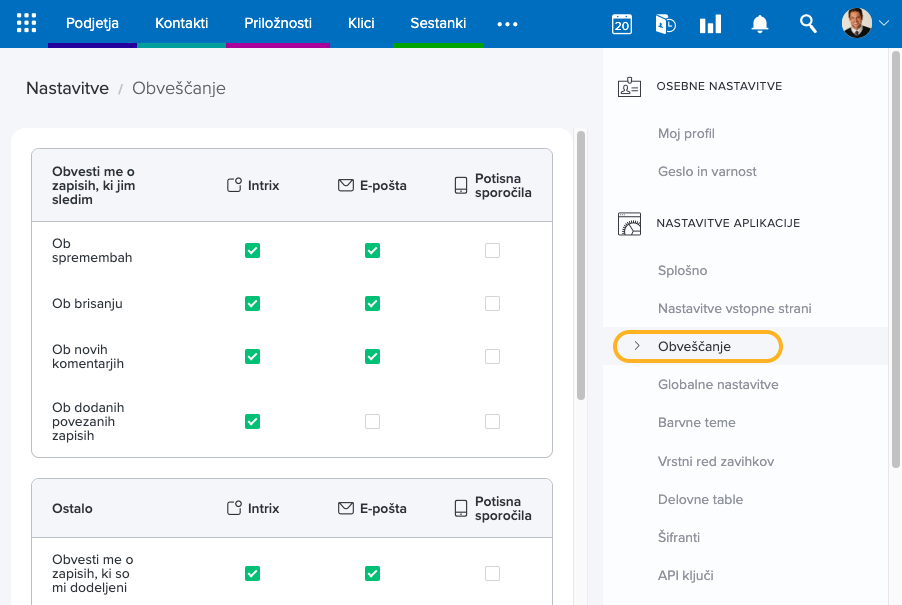Click the document clock icon in header
The height and width of the screenshot is (605, 902).
point(666,24)
